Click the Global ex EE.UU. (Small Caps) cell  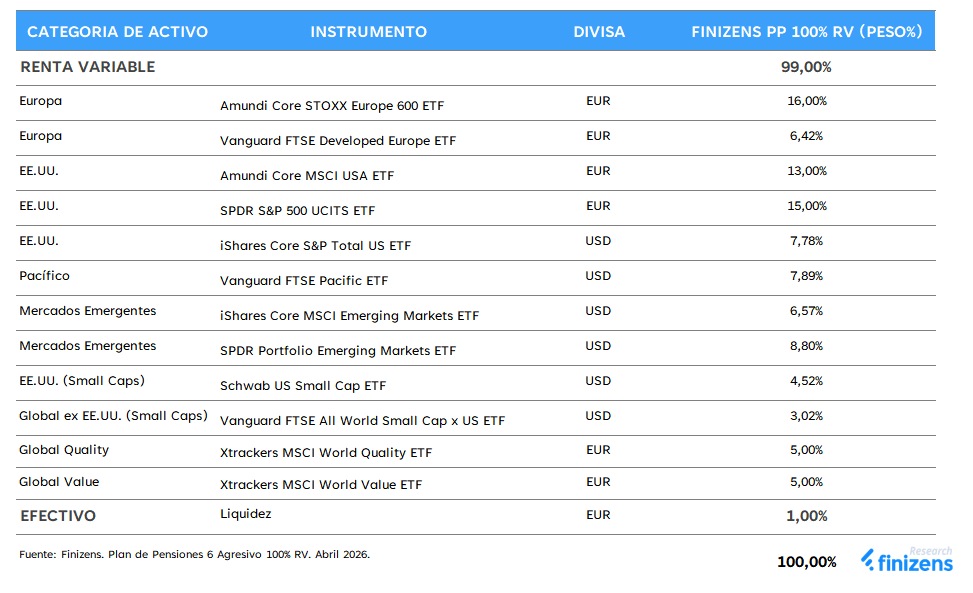coord(113,416)
